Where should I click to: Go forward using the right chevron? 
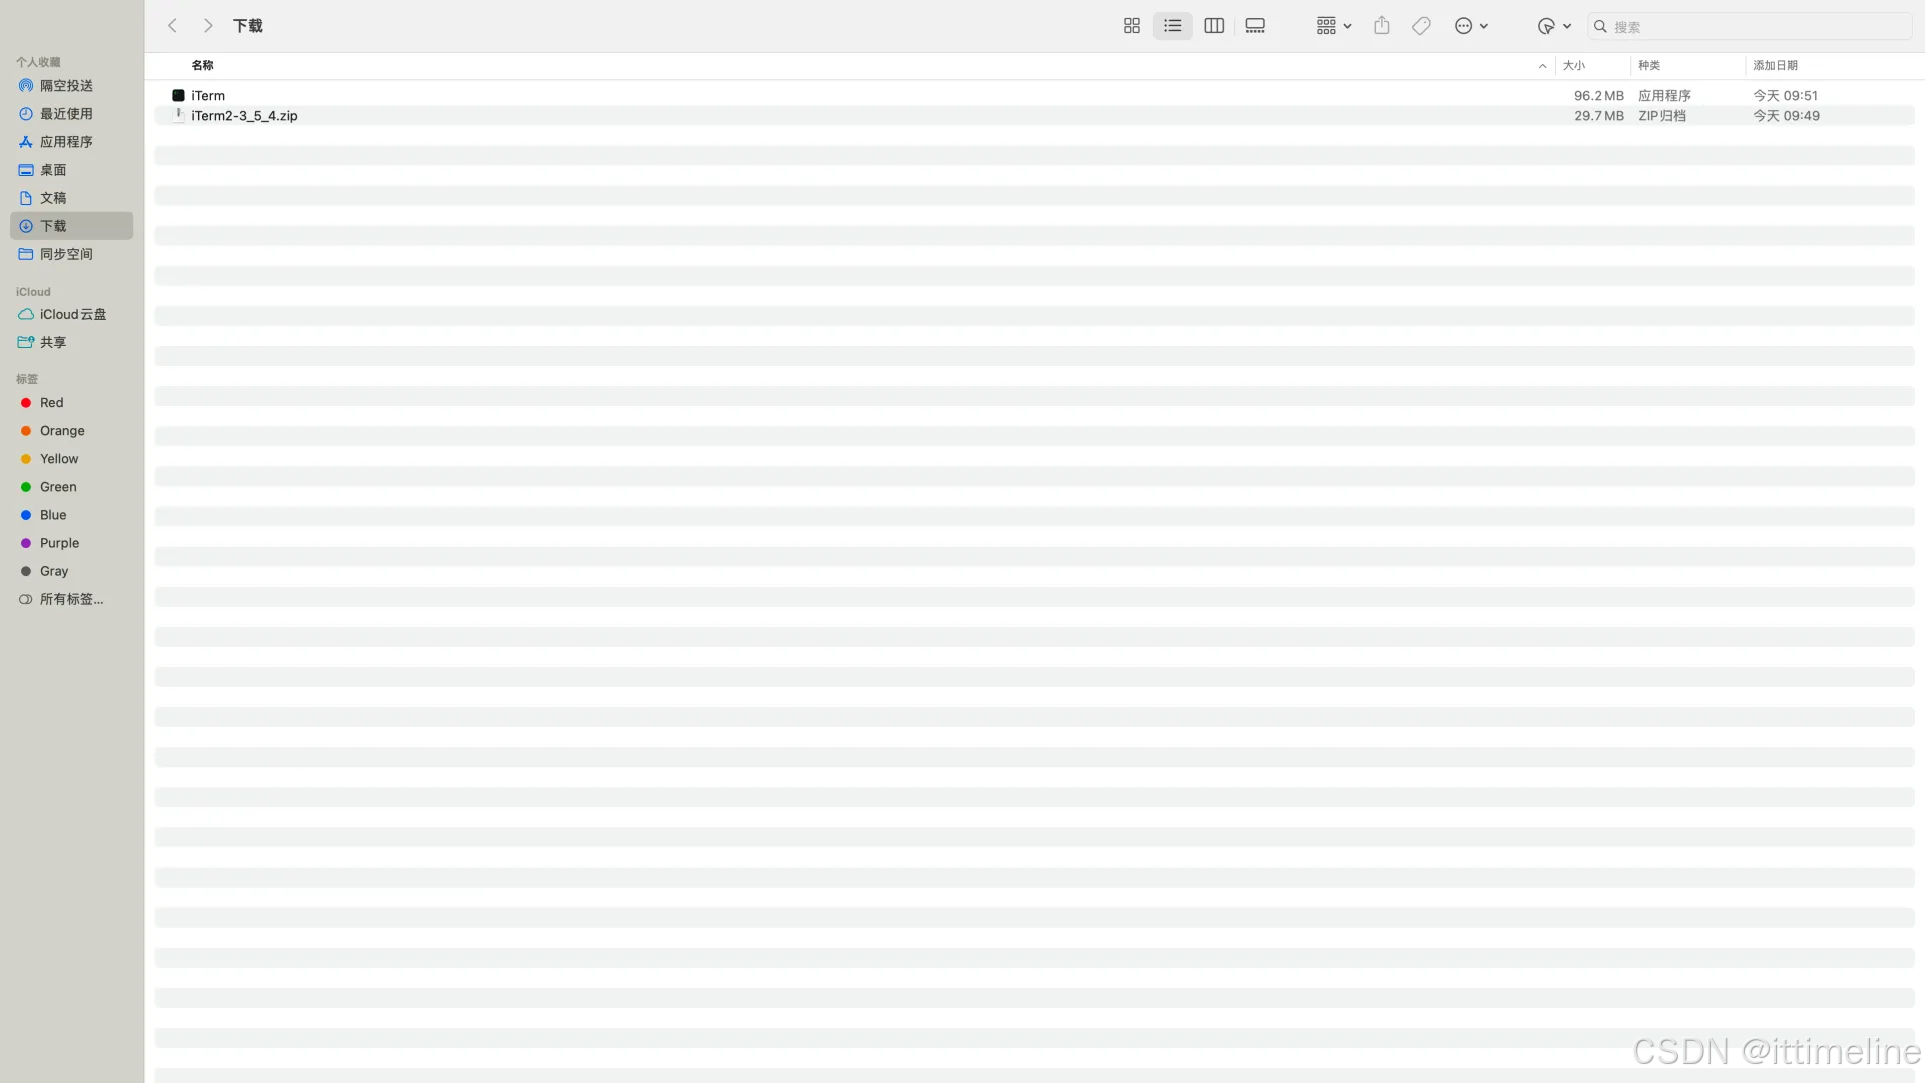pyautogui.click(x=207, y=26)
